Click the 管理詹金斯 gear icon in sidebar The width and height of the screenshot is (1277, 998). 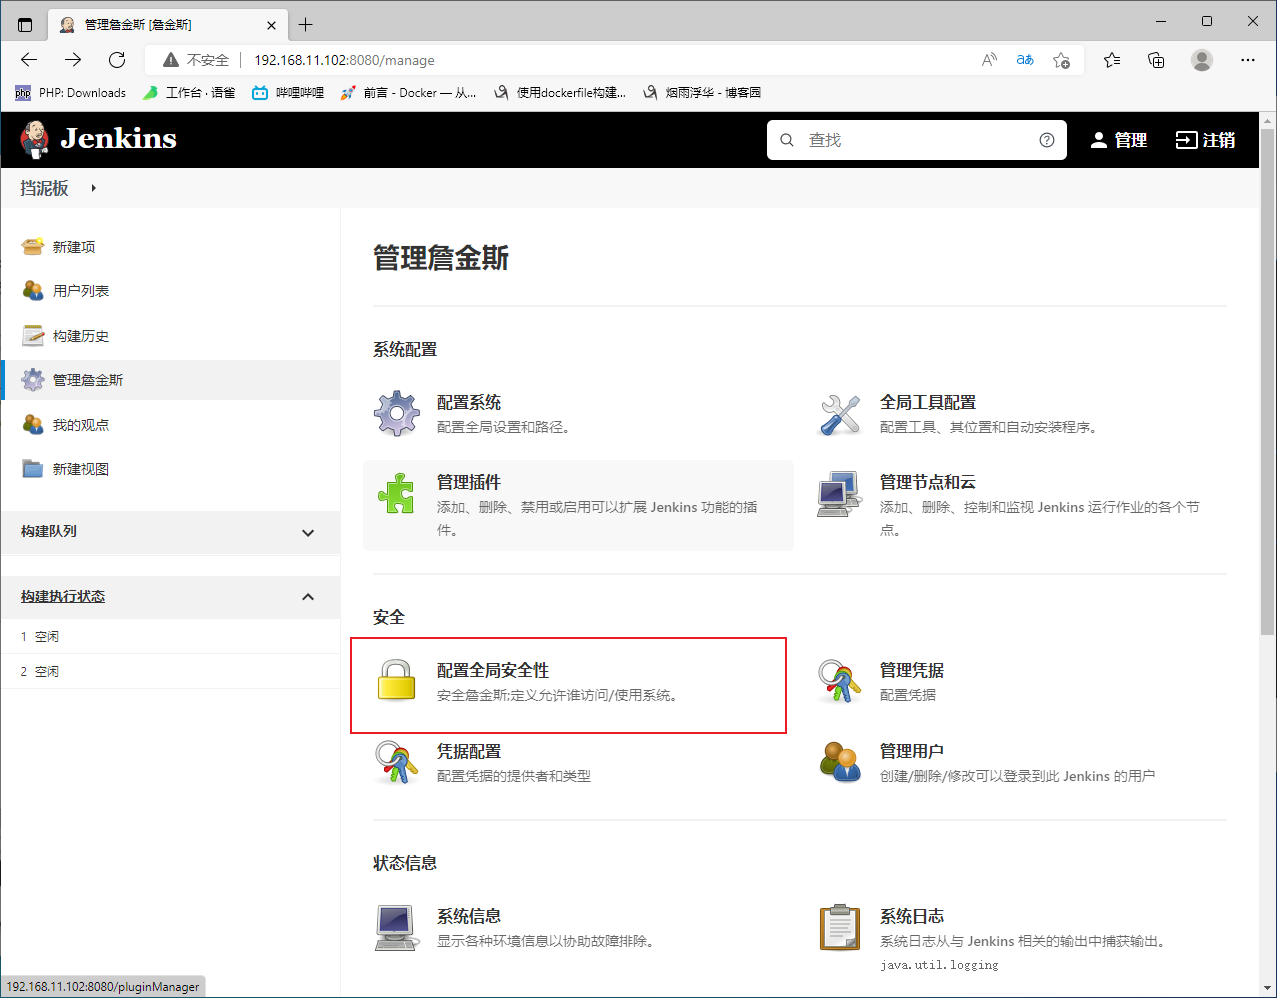coord(33,379)
